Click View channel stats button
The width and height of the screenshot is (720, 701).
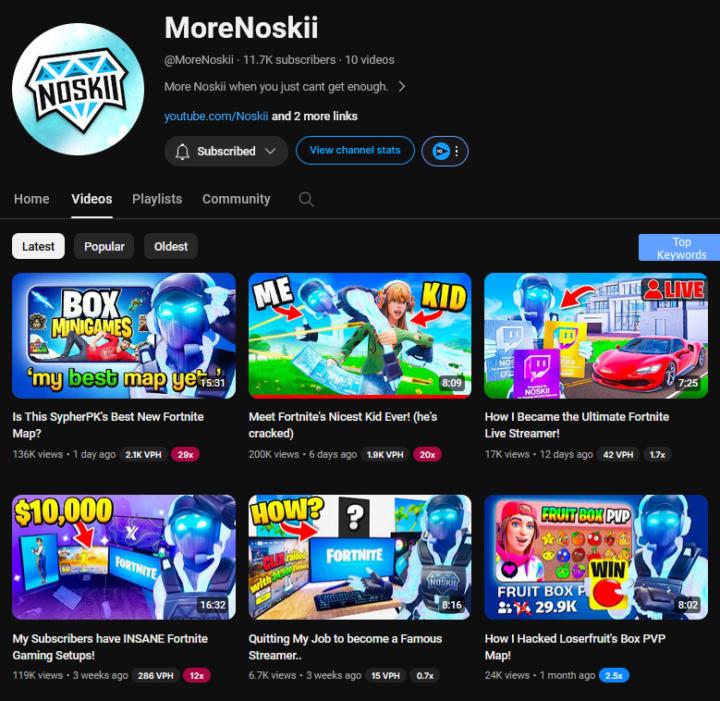coord(355,150)
